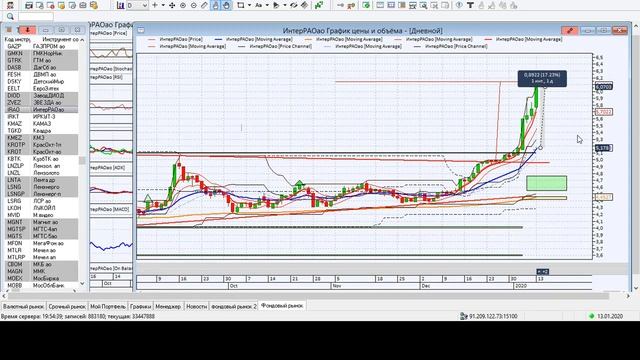Open the rectangle shapes dropdown arrow
This screenshot has width=640, height=360.
pos(249,5)
